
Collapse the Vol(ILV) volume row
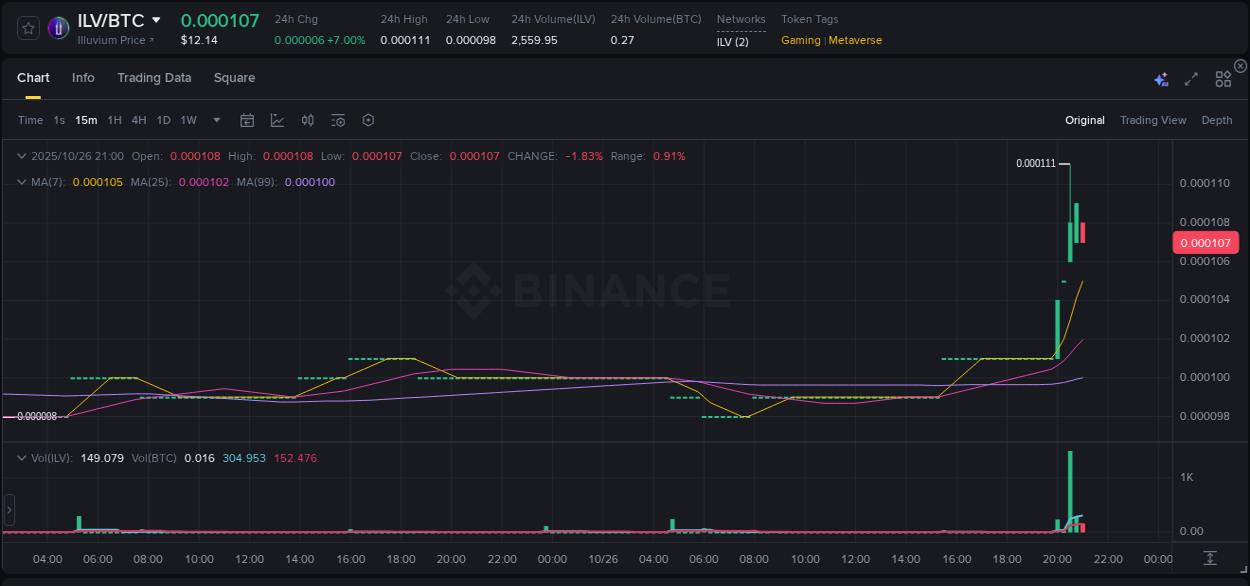point(20,458)
